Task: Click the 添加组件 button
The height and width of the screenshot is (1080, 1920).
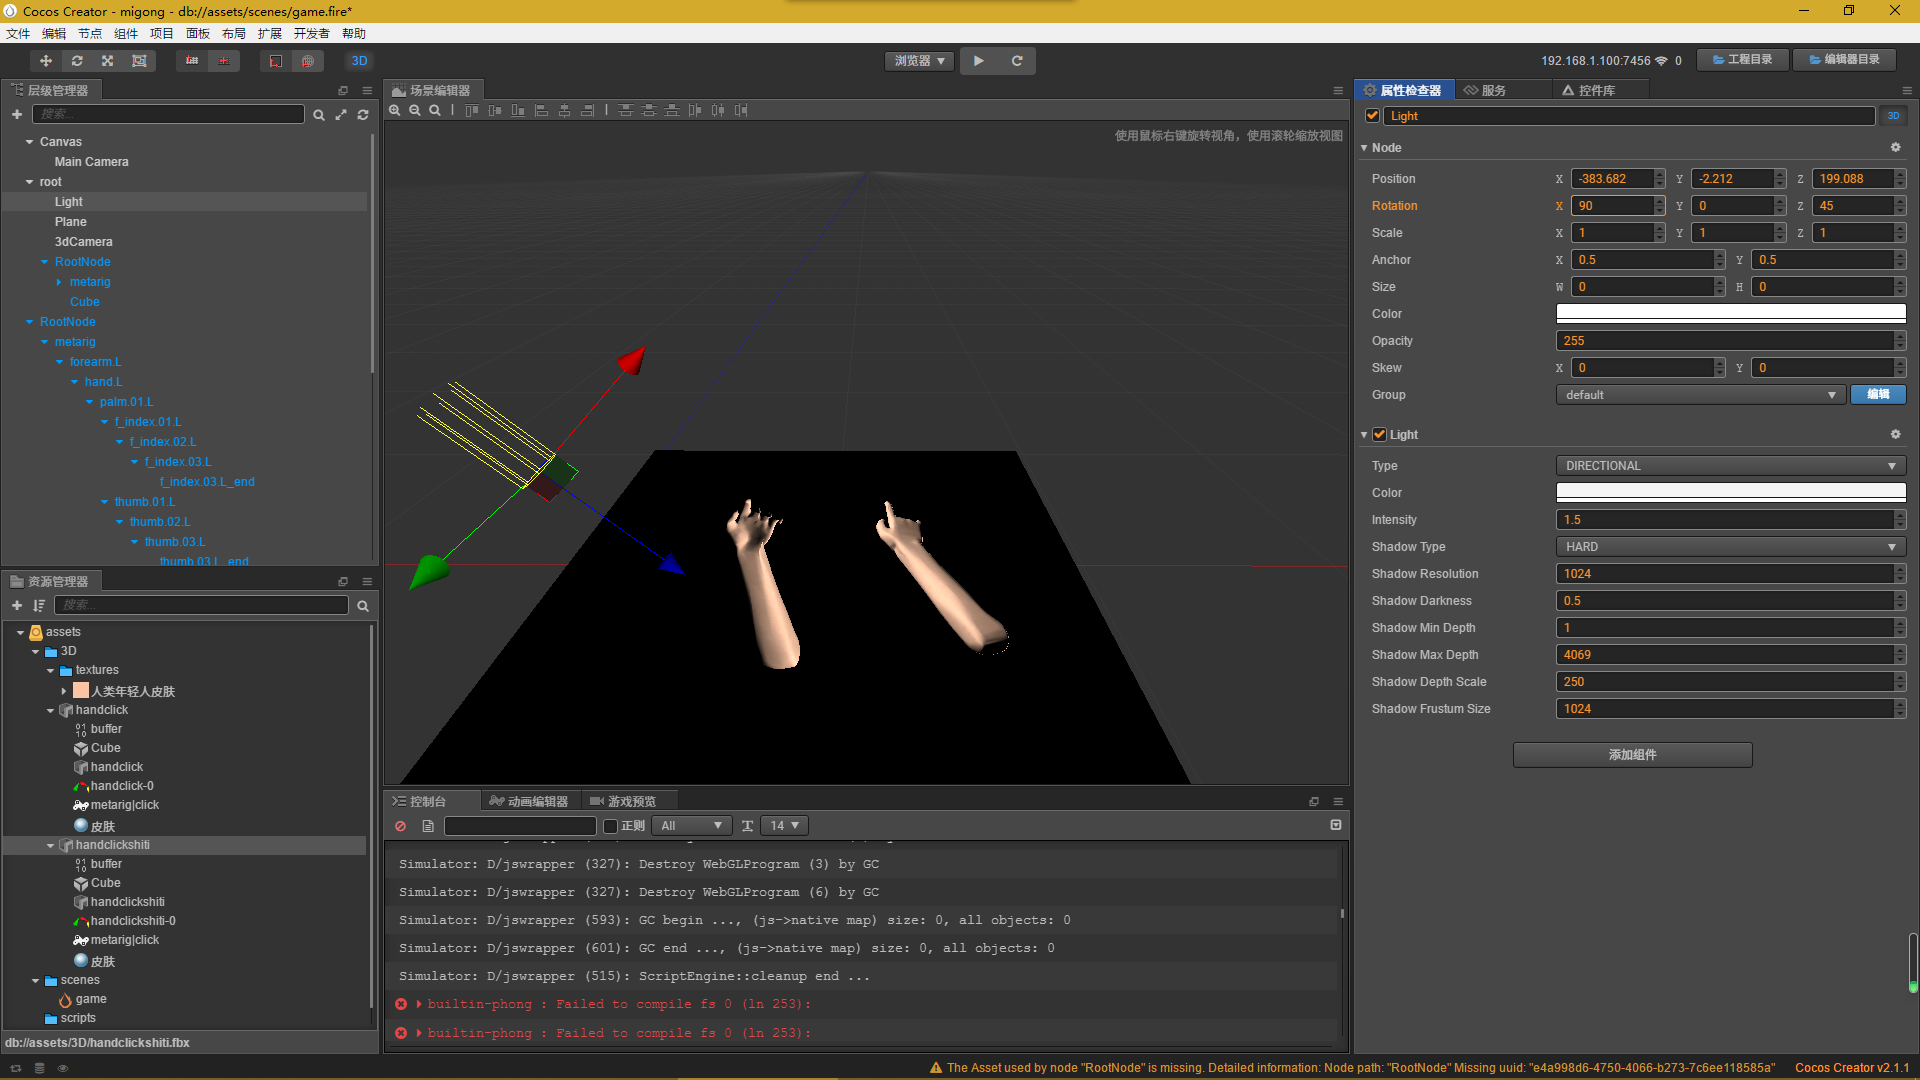Action: [x=1632, y=755]
